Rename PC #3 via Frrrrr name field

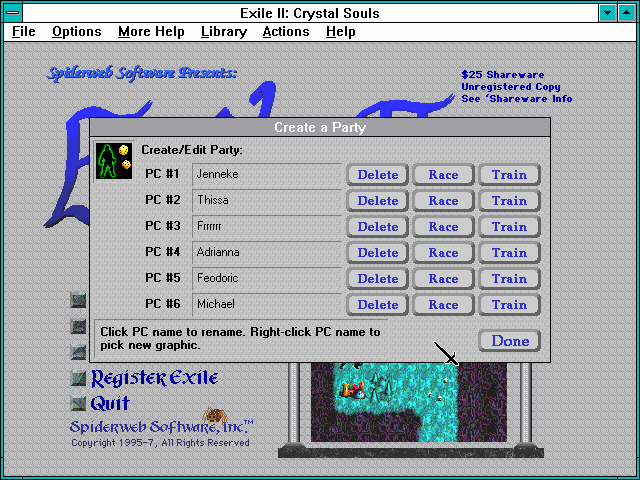[x=267, y=226]
